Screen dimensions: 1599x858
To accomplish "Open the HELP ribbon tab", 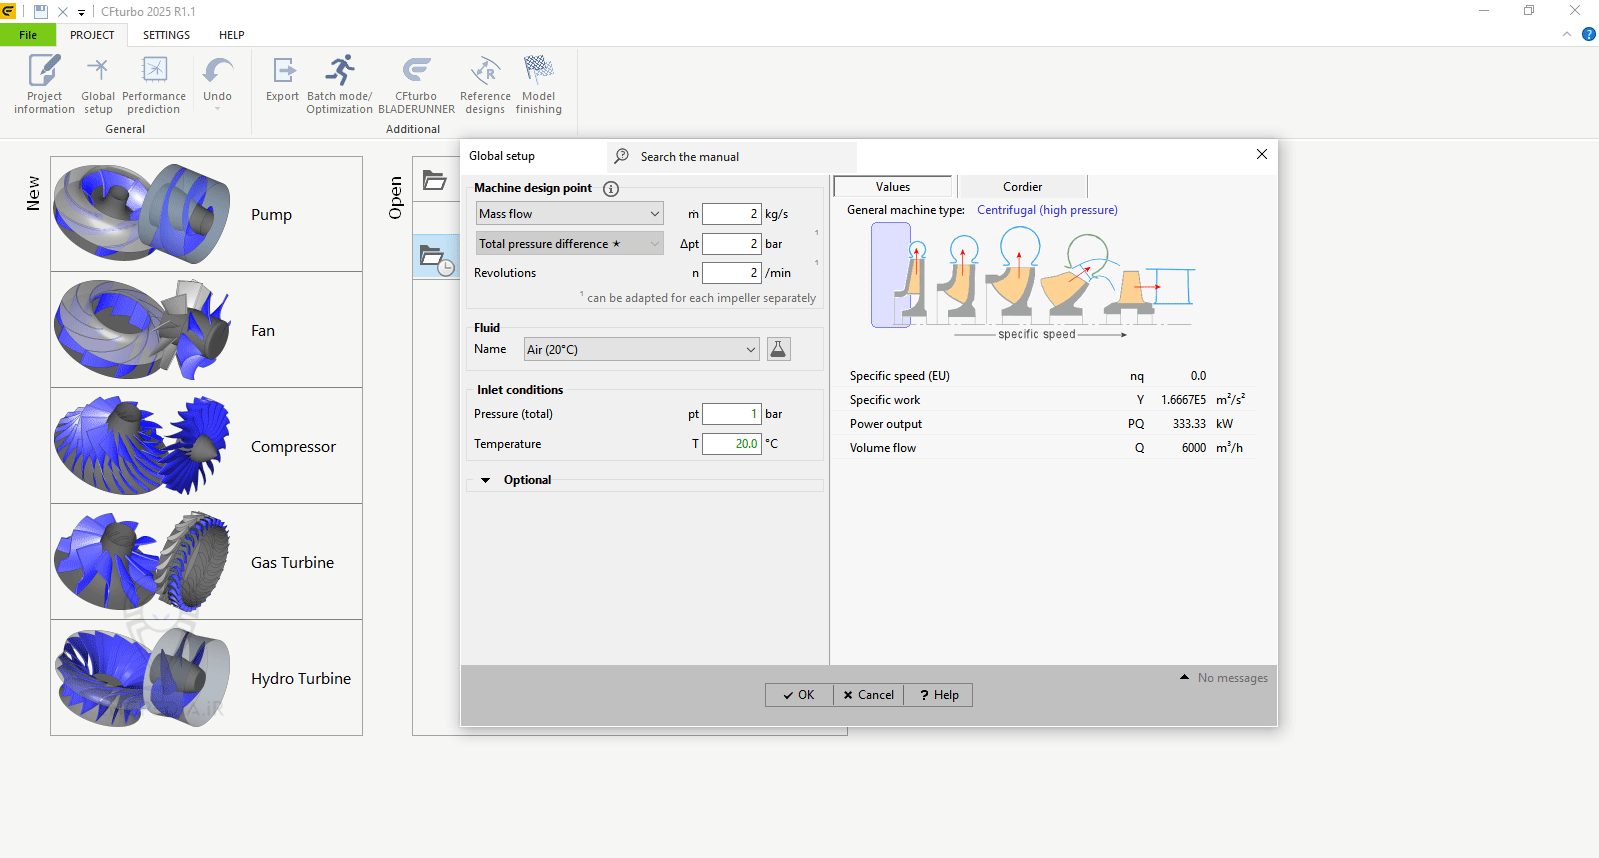I will pyautogui.click(x=232, y=35).
